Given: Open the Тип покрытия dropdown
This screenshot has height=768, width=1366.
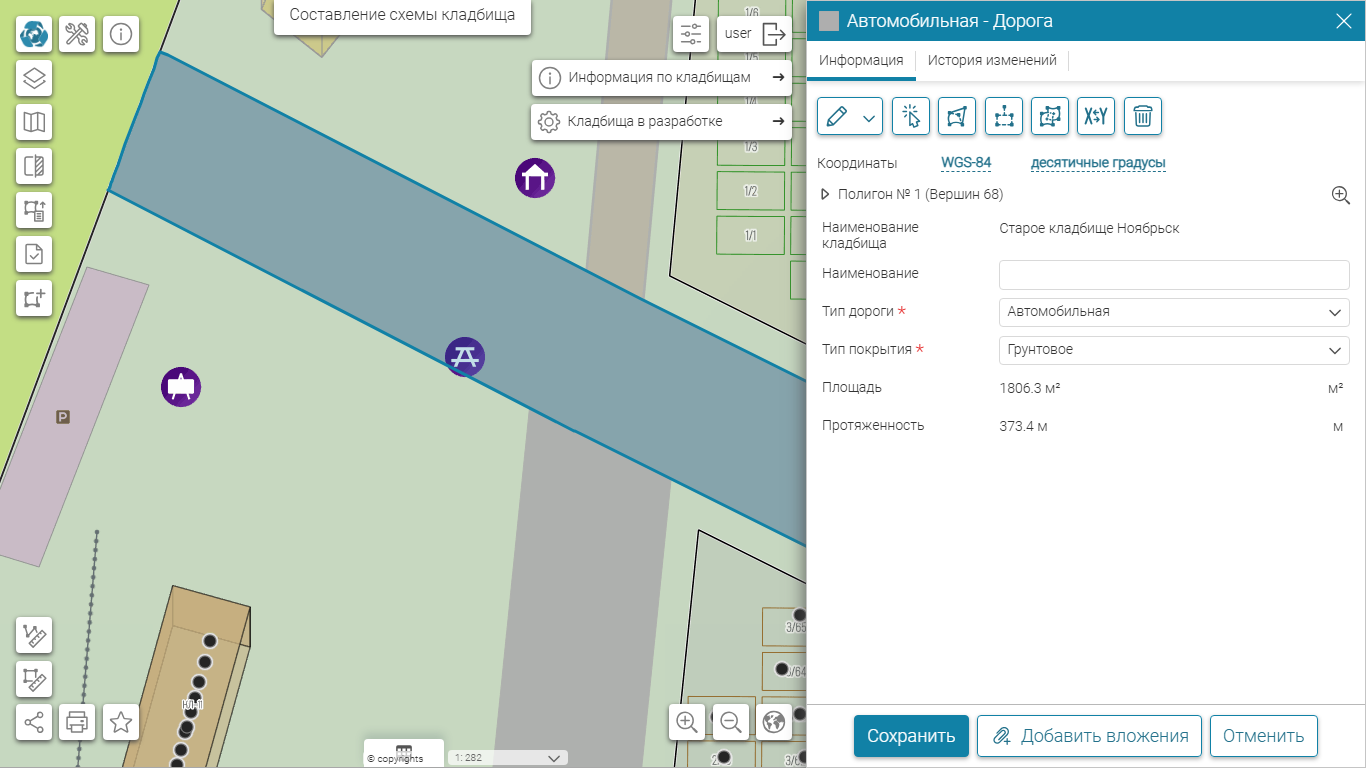Looking at the screenshot, I should coord(1174,350).
